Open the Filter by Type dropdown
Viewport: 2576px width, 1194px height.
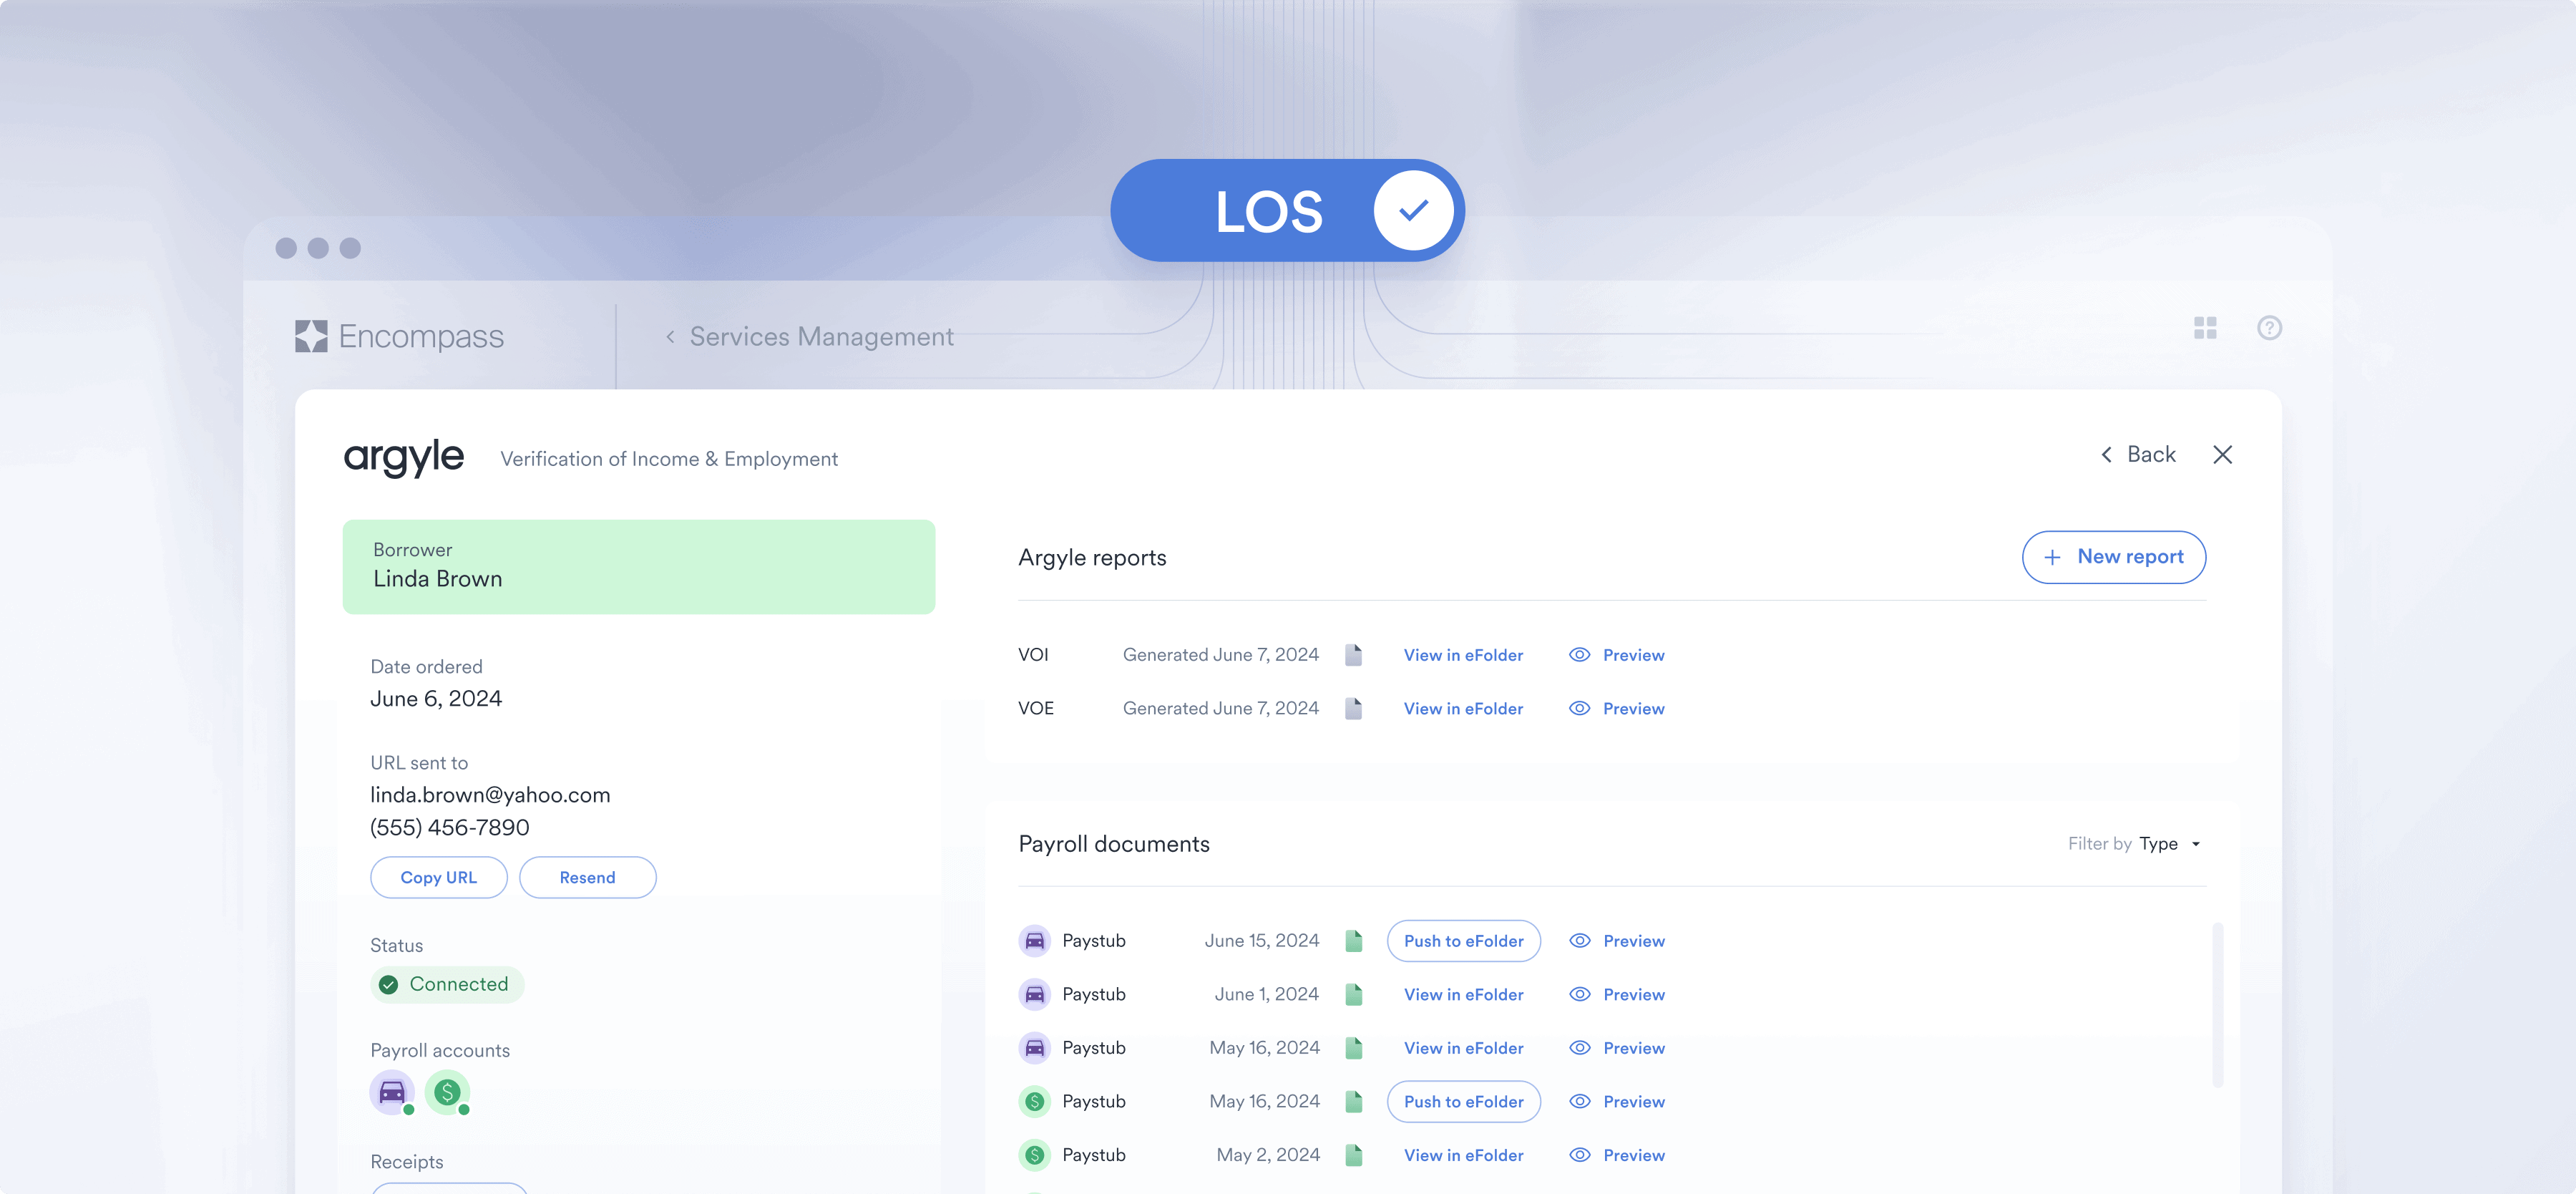tap(2135, 844)
